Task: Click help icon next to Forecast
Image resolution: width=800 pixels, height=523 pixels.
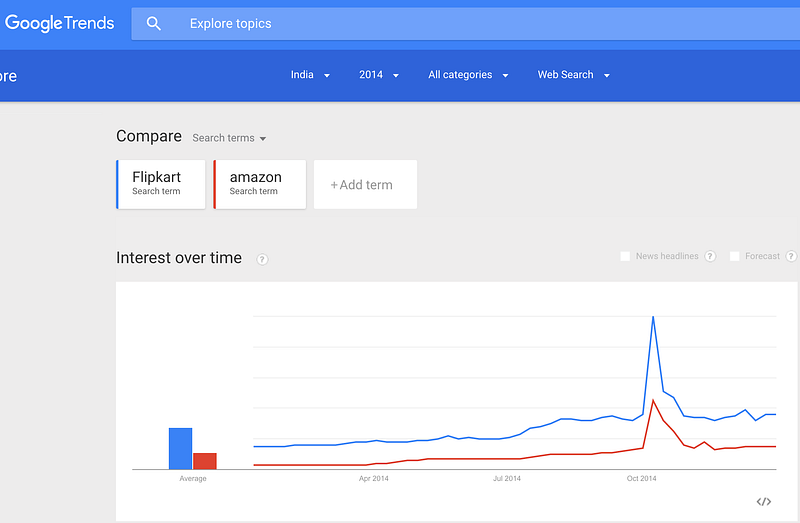Action: pos(791,256)
